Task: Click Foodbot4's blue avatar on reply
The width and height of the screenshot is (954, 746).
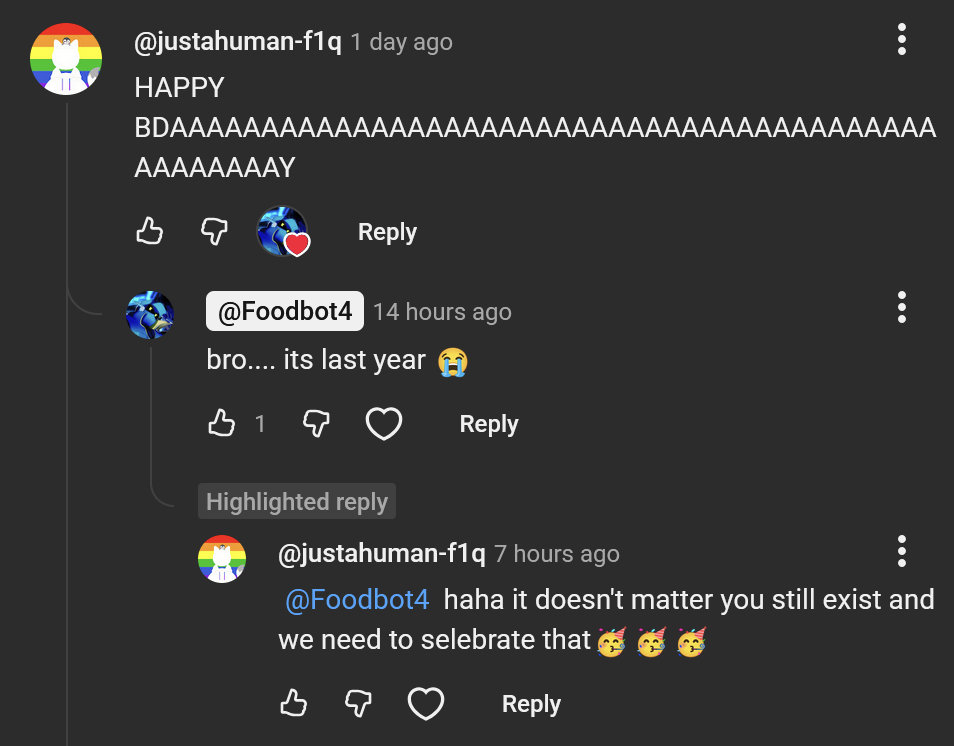Action: 150,315
